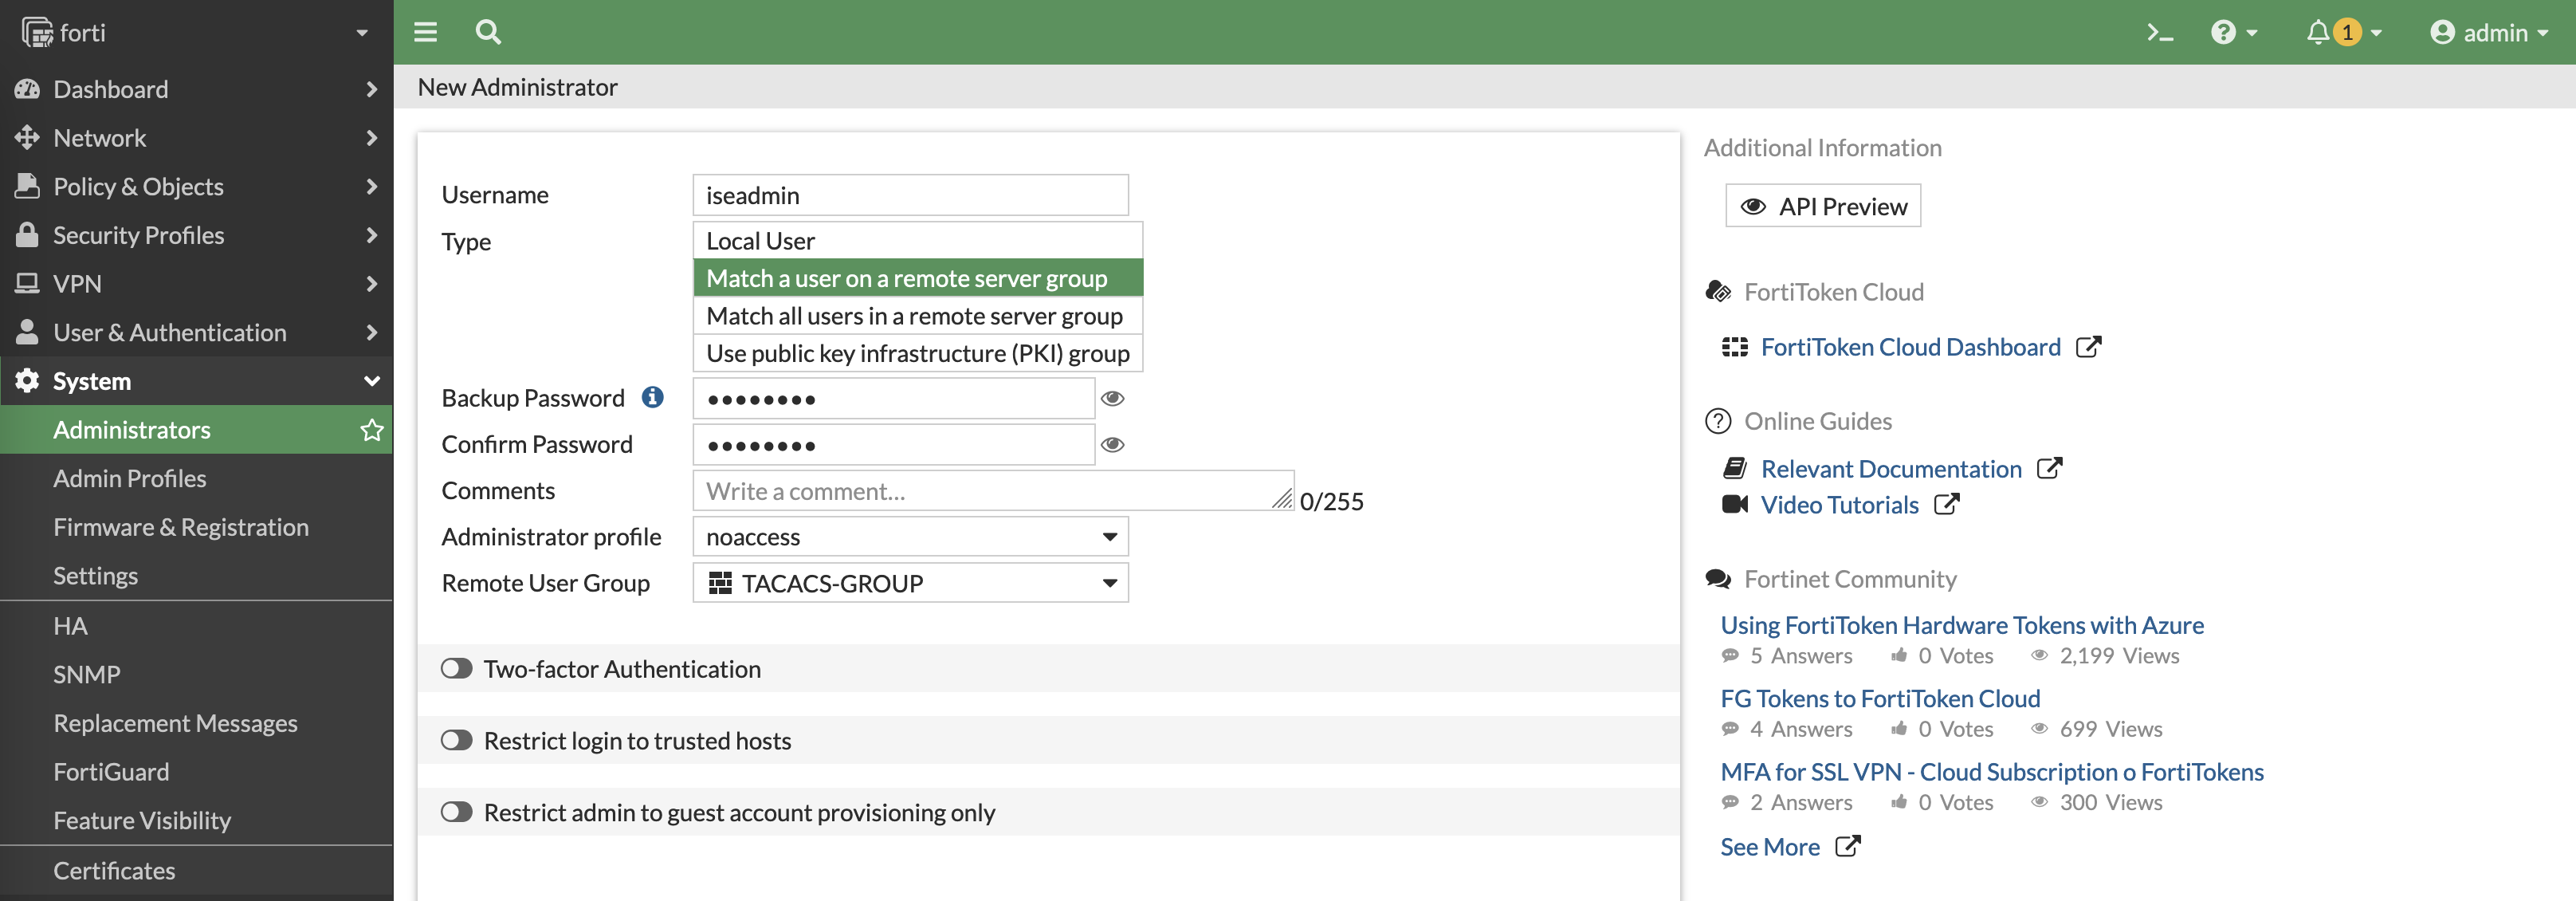
Task: Enable Two-factor Authentication toggle
Action: (x=457, y=668)
